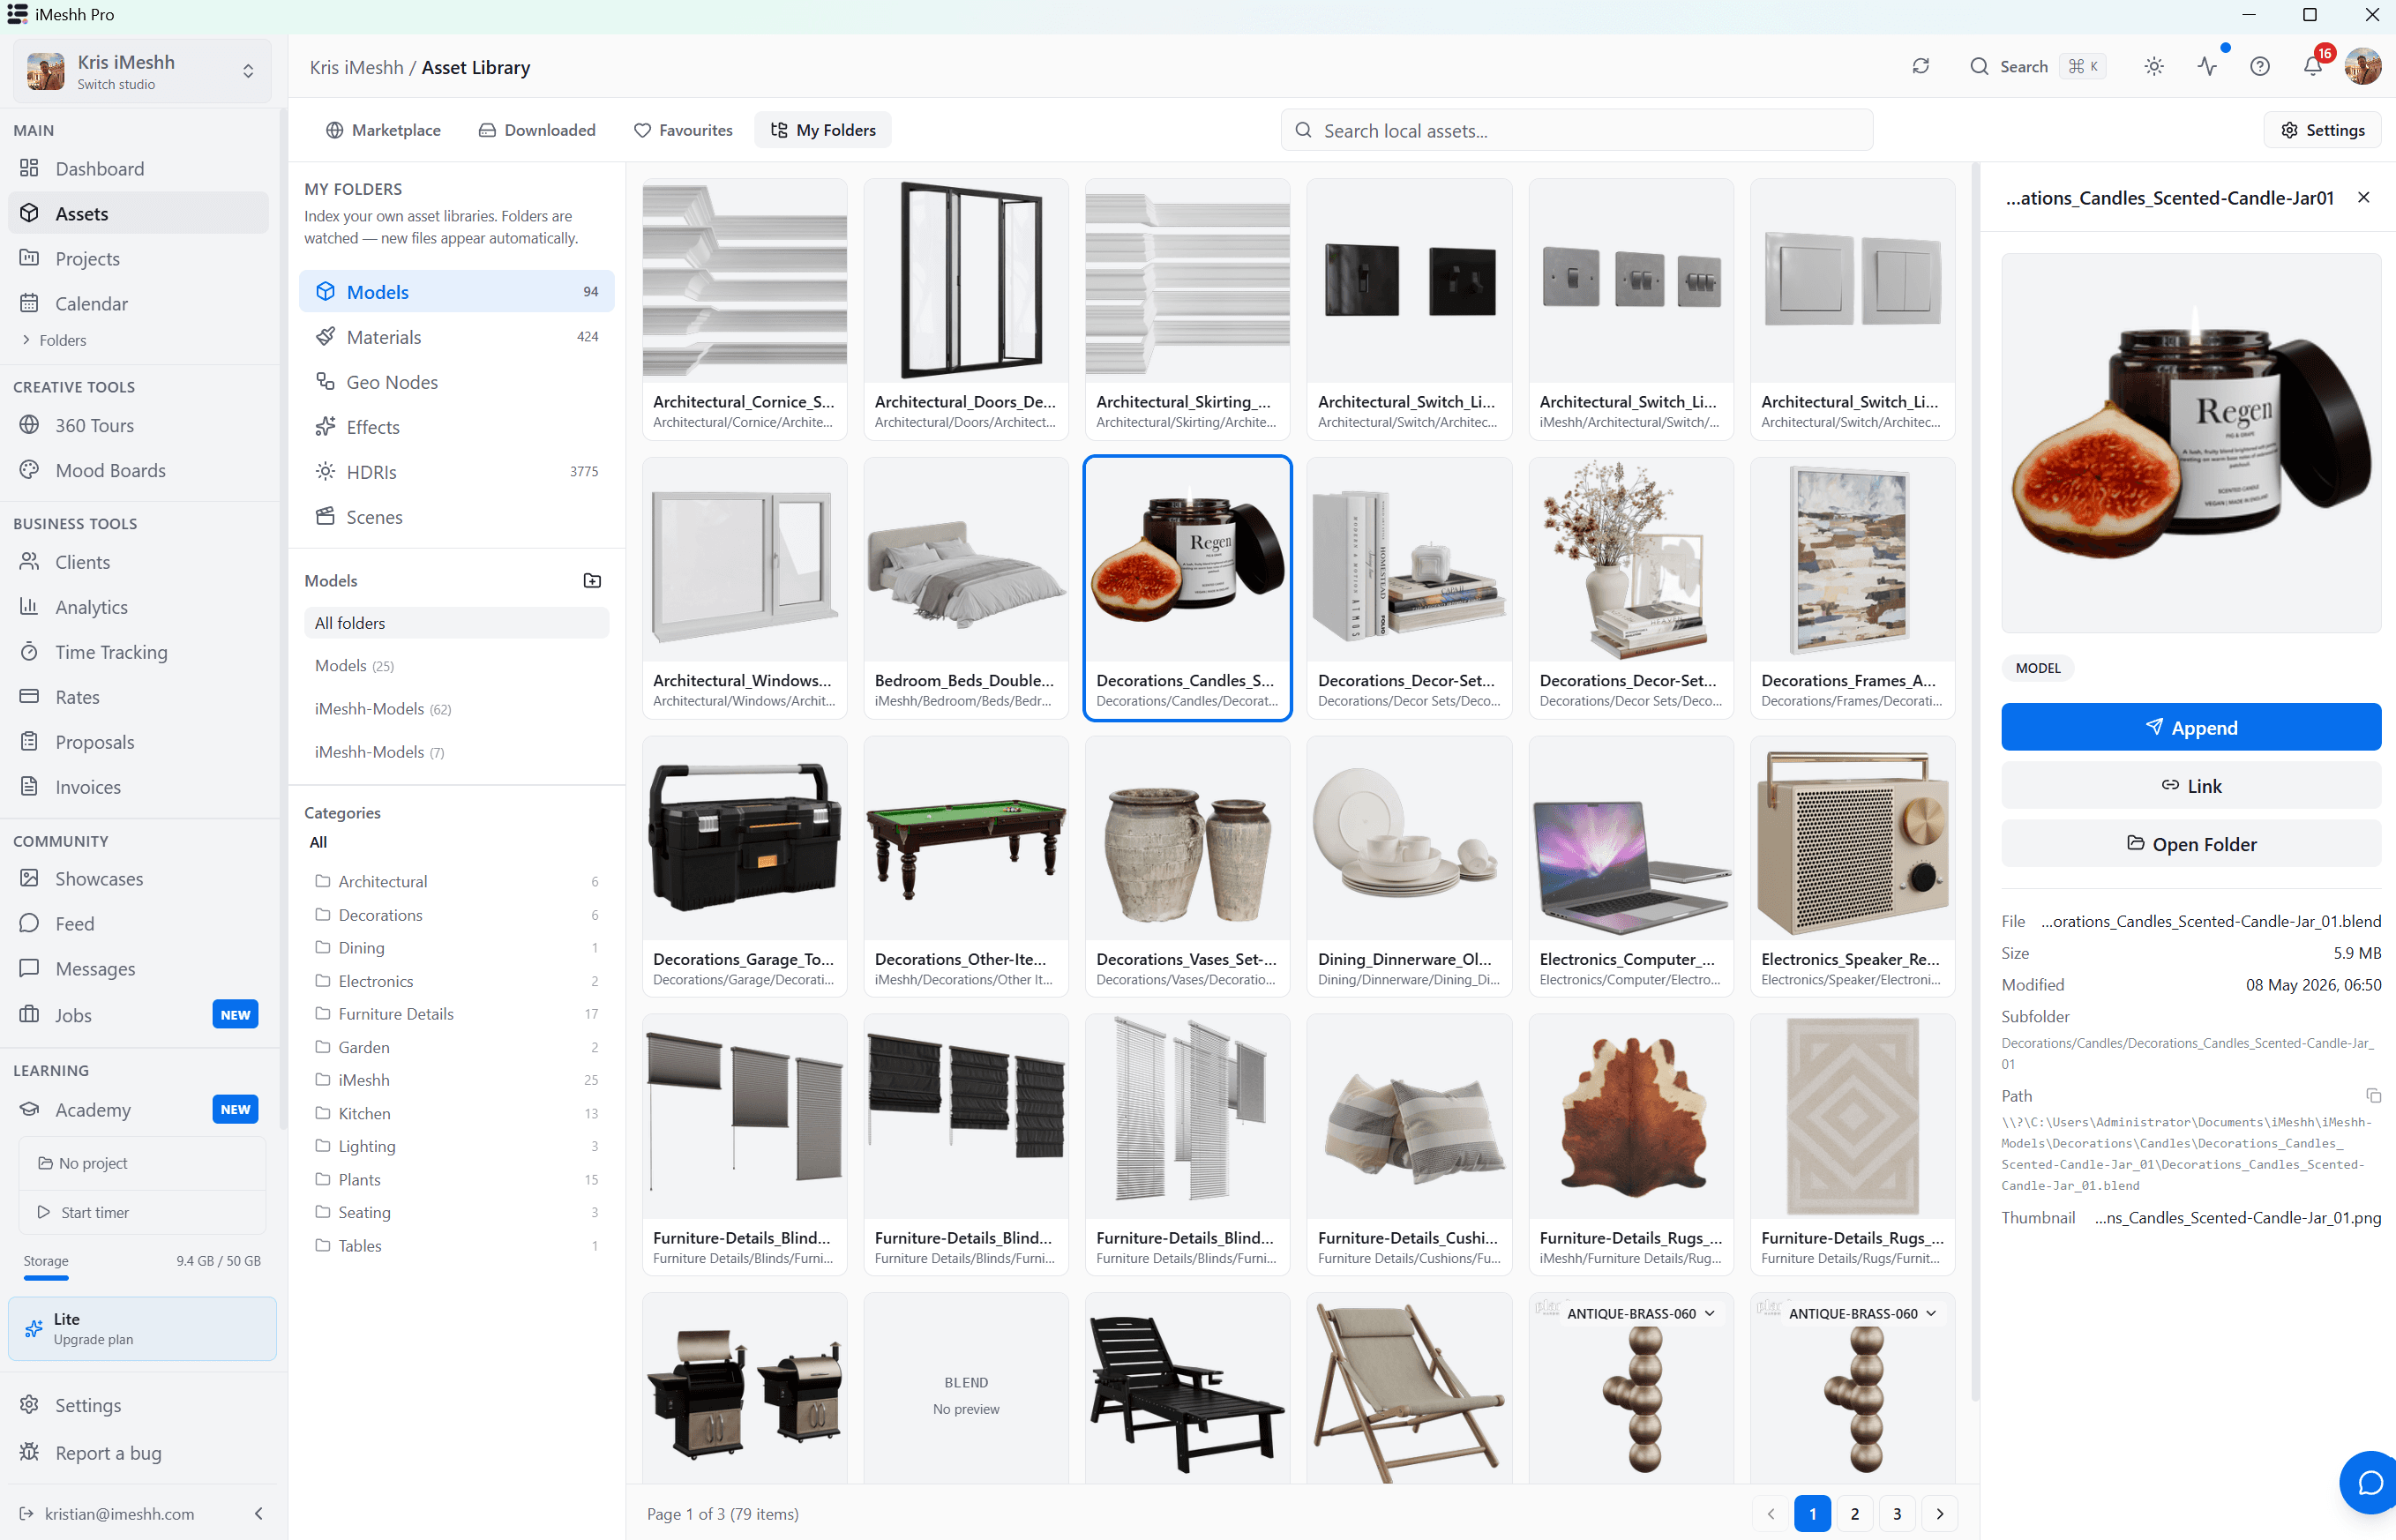Switch to Downloaded tab
The image size is (2396, 1540).
(x=537, y=130)
